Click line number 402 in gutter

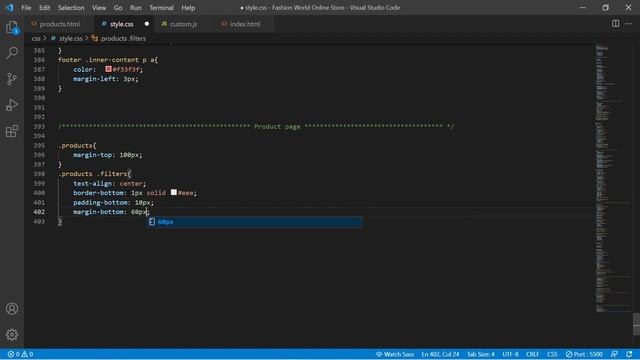coord(39,212)
